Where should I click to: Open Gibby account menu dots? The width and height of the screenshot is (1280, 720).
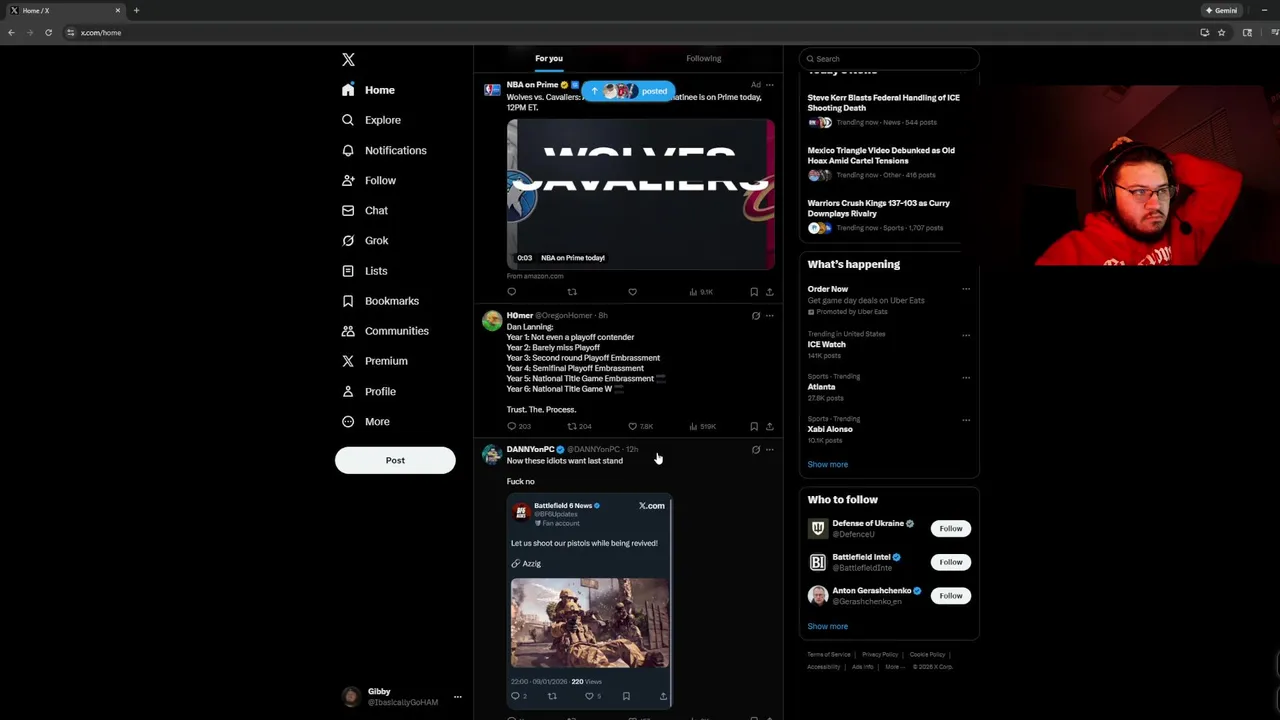pyautogui.click(x=458, y=697)
